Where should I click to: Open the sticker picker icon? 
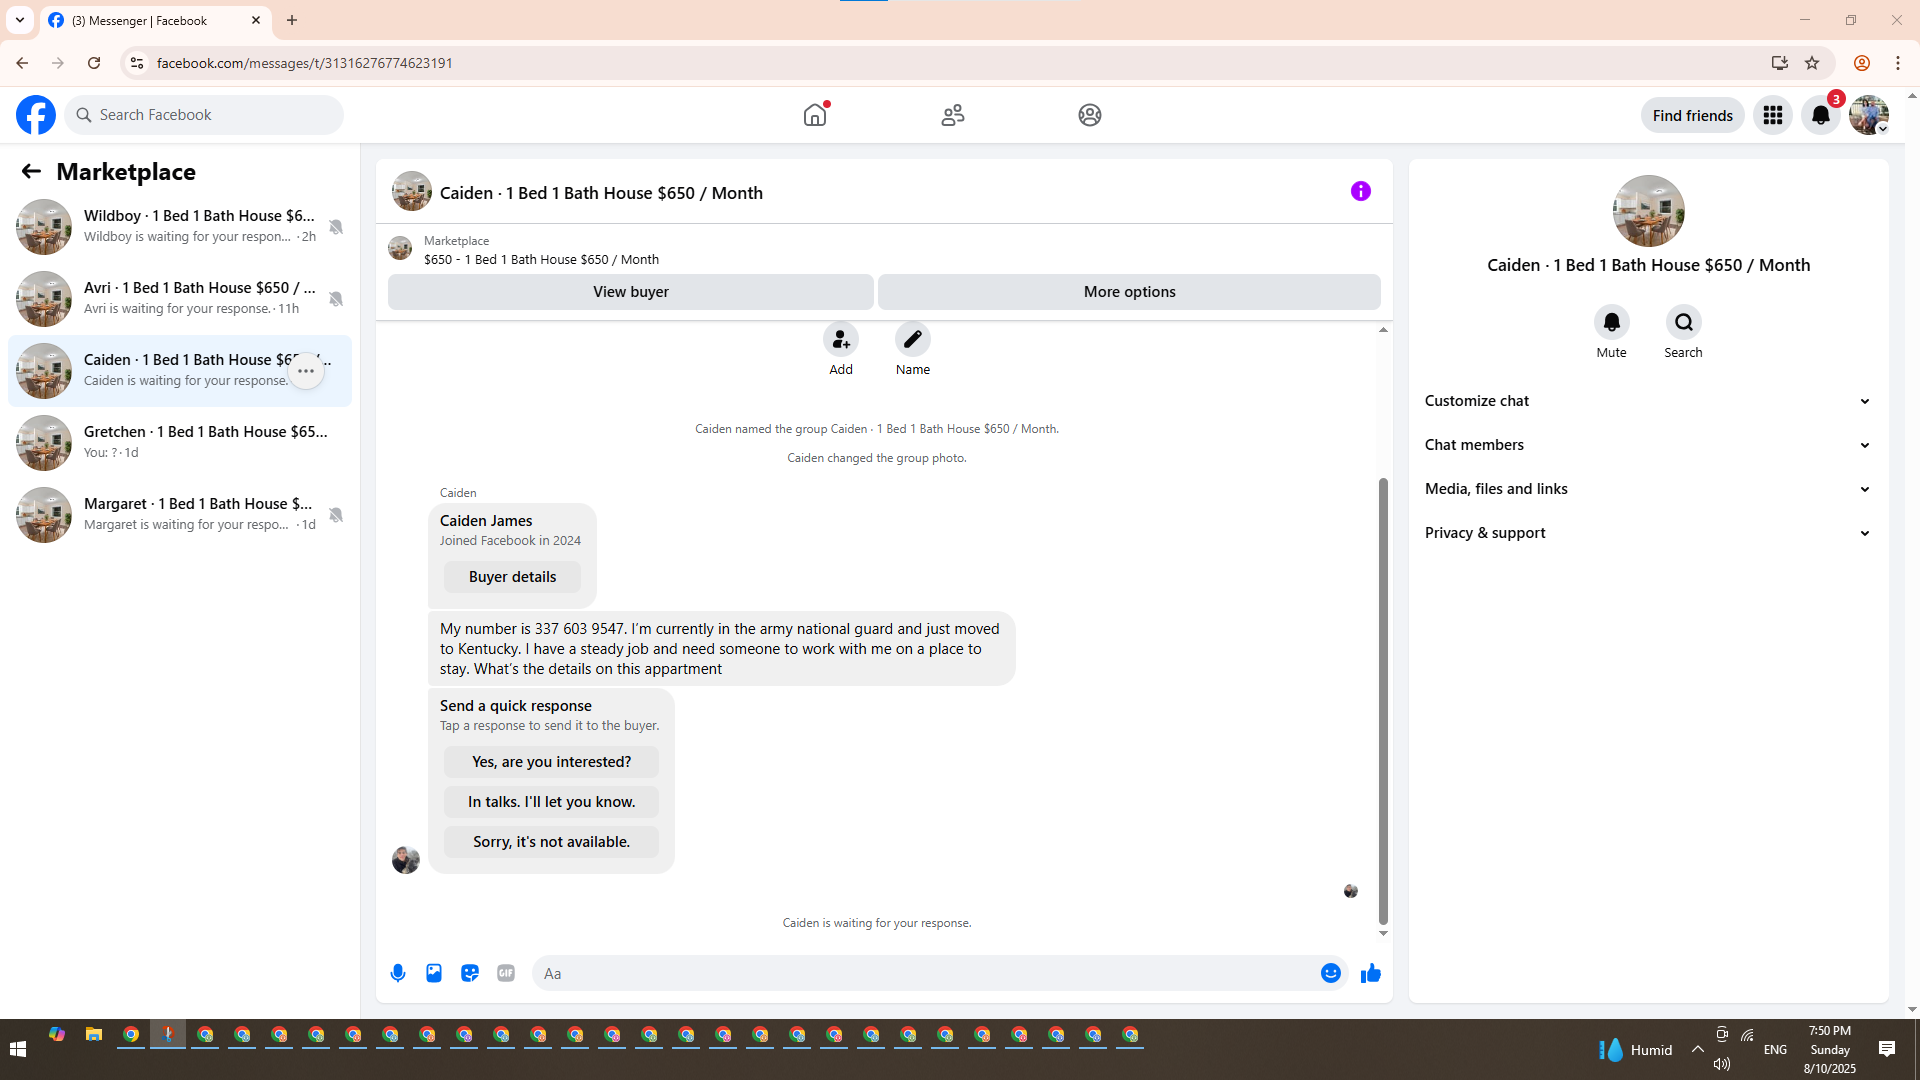point(470,973)
